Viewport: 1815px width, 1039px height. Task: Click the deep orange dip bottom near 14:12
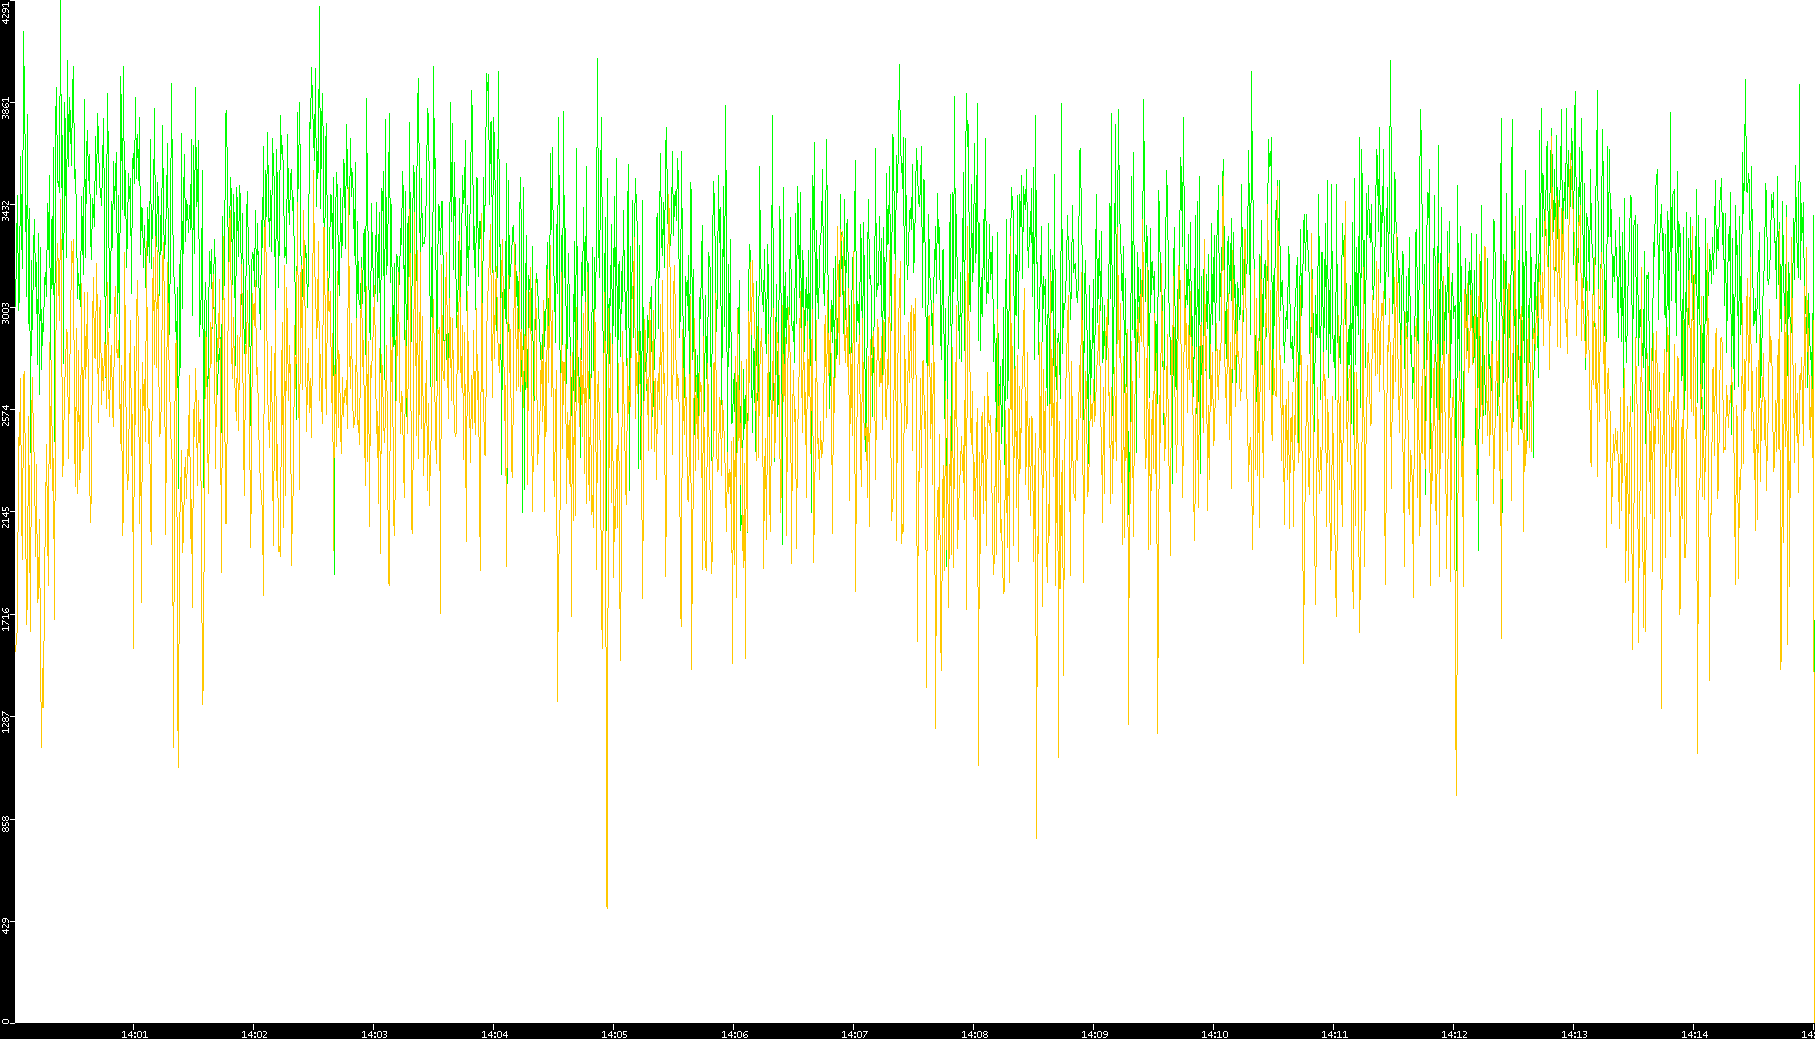(x=1456, y=793)
